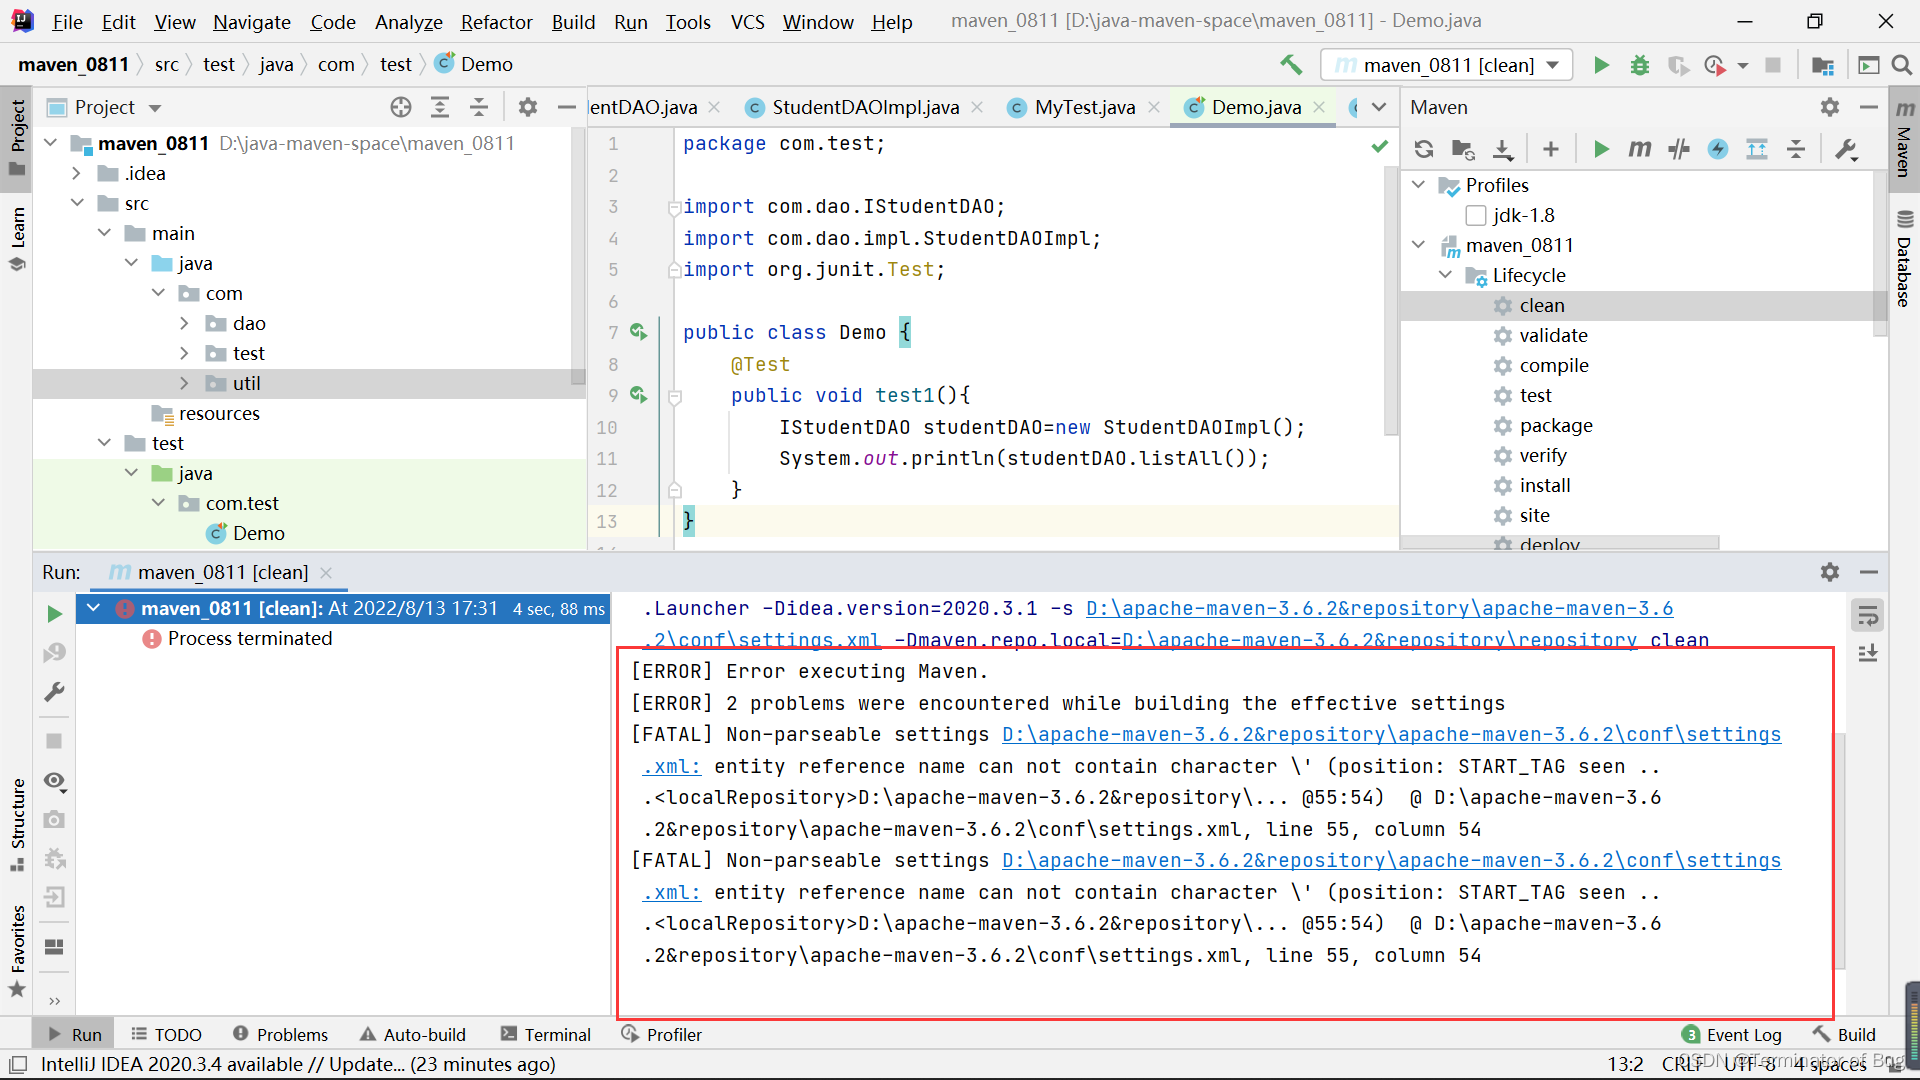Image resolution: width=1920 pixels, height=1080 pixels.
Task: Run the selected Maven build
Action: click(1601, 149)
